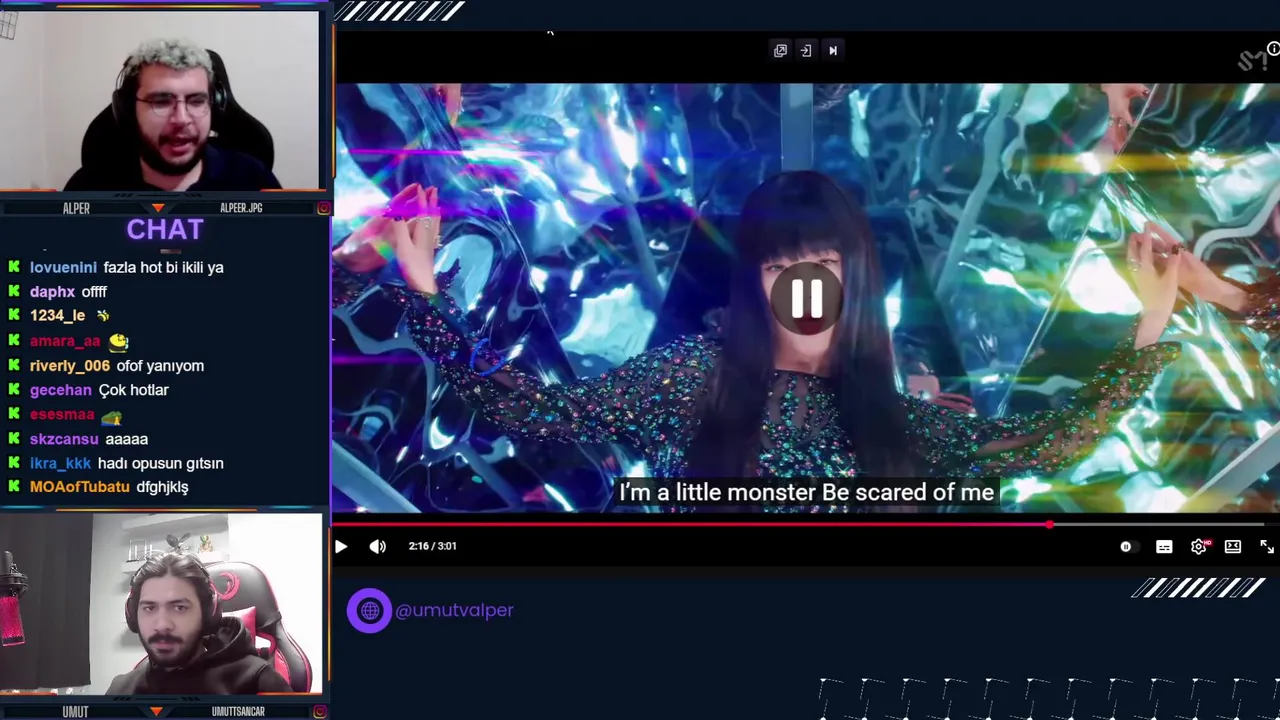The height and width of the screenshot is (720, 1280).
Task: Click Alper's webcam feed
Action: 160,100
